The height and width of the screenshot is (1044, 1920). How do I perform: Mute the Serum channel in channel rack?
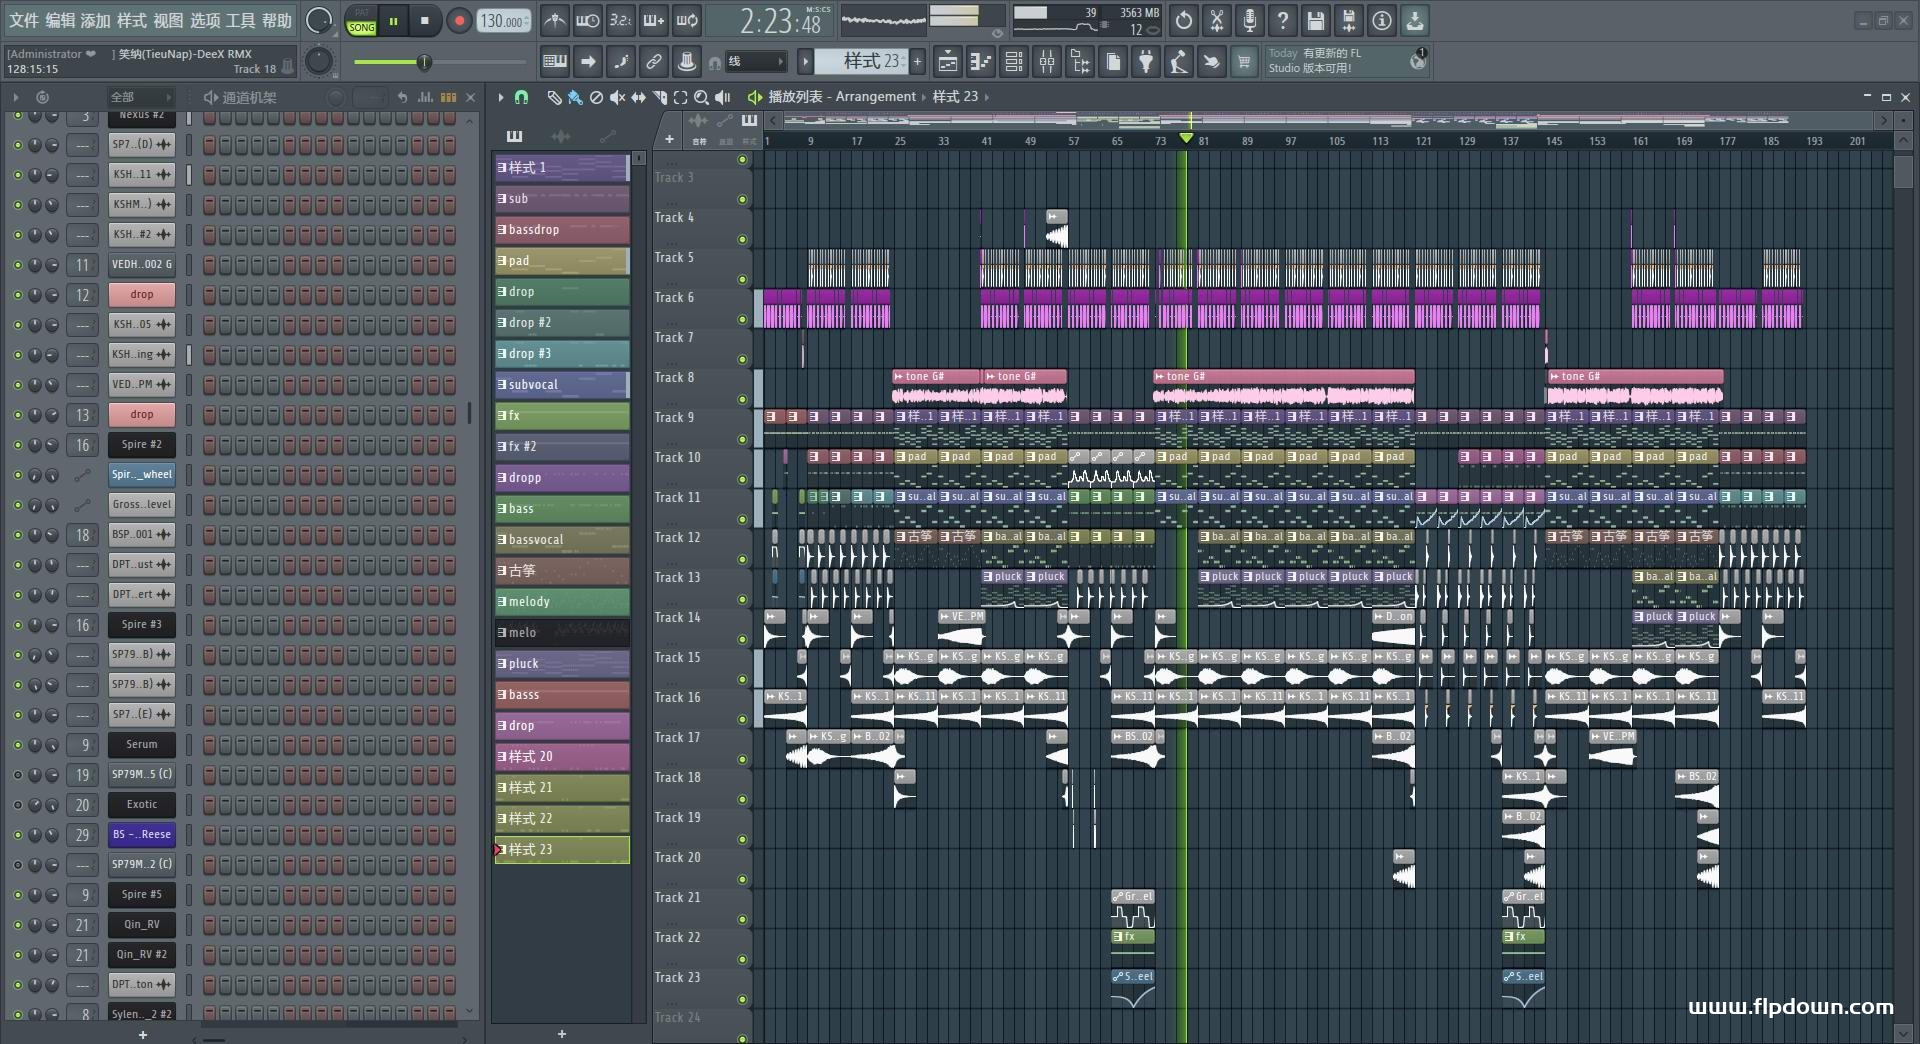(17, 745)
